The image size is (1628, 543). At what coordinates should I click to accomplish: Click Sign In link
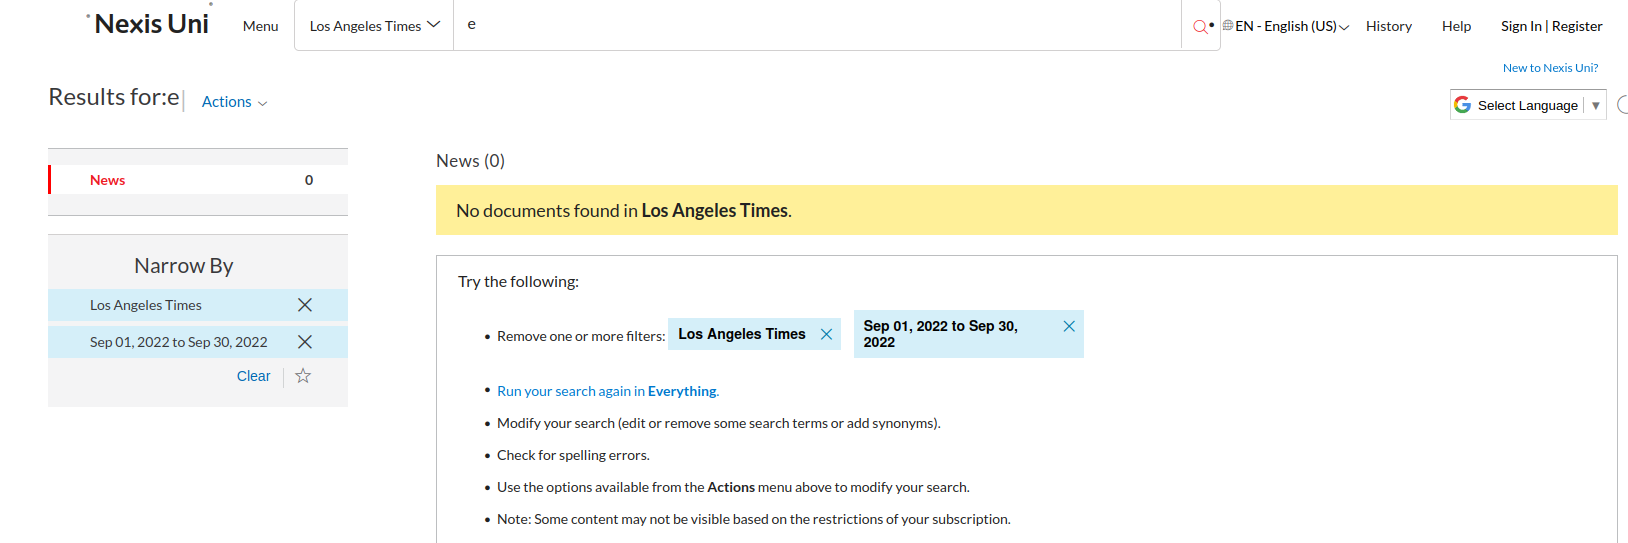1521,26
